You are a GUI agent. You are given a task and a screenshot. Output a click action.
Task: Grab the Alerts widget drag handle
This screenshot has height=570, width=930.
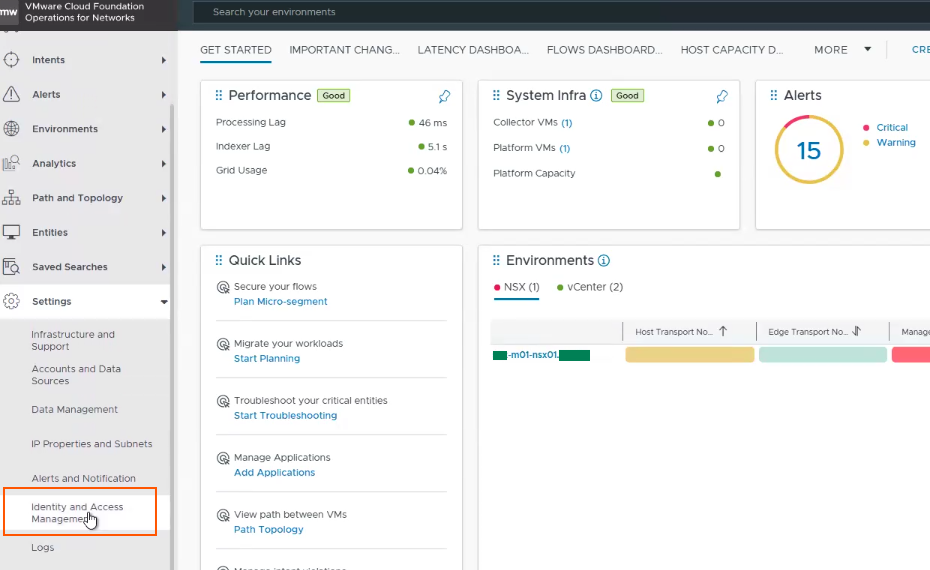point(773,95)
